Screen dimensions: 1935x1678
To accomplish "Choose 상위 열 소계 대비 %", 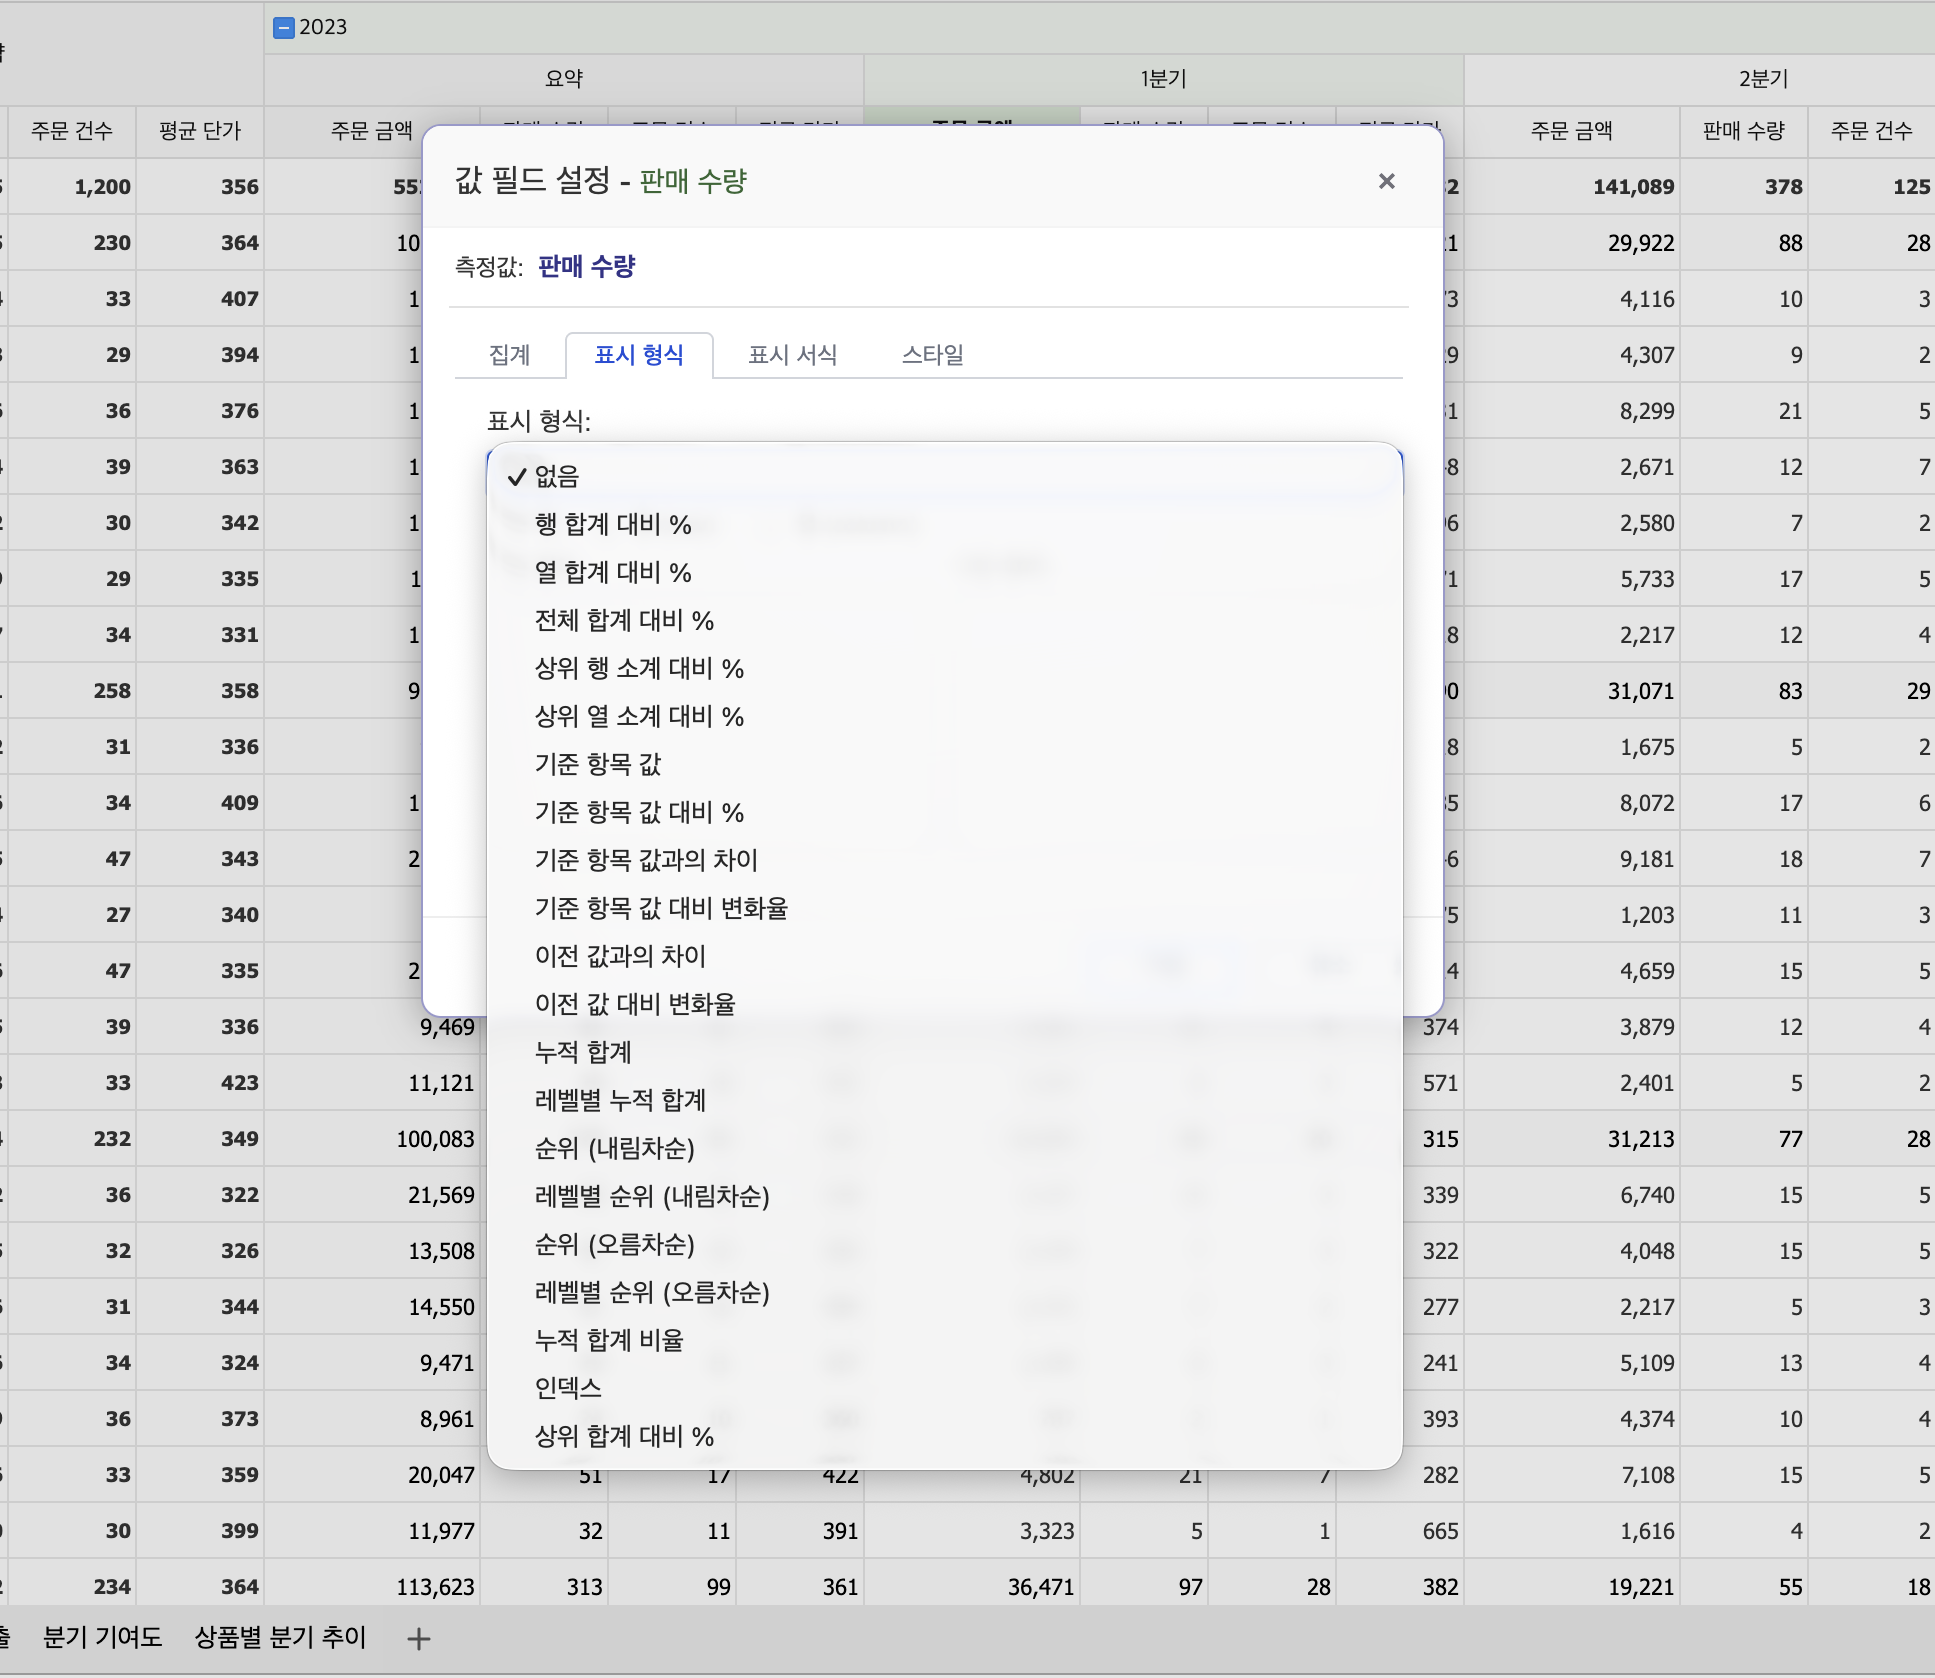I will [944, 716].
